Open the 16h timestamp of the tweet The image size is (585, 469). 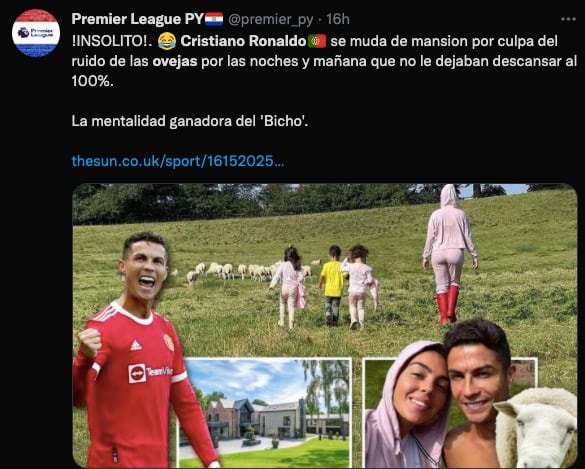338,19
